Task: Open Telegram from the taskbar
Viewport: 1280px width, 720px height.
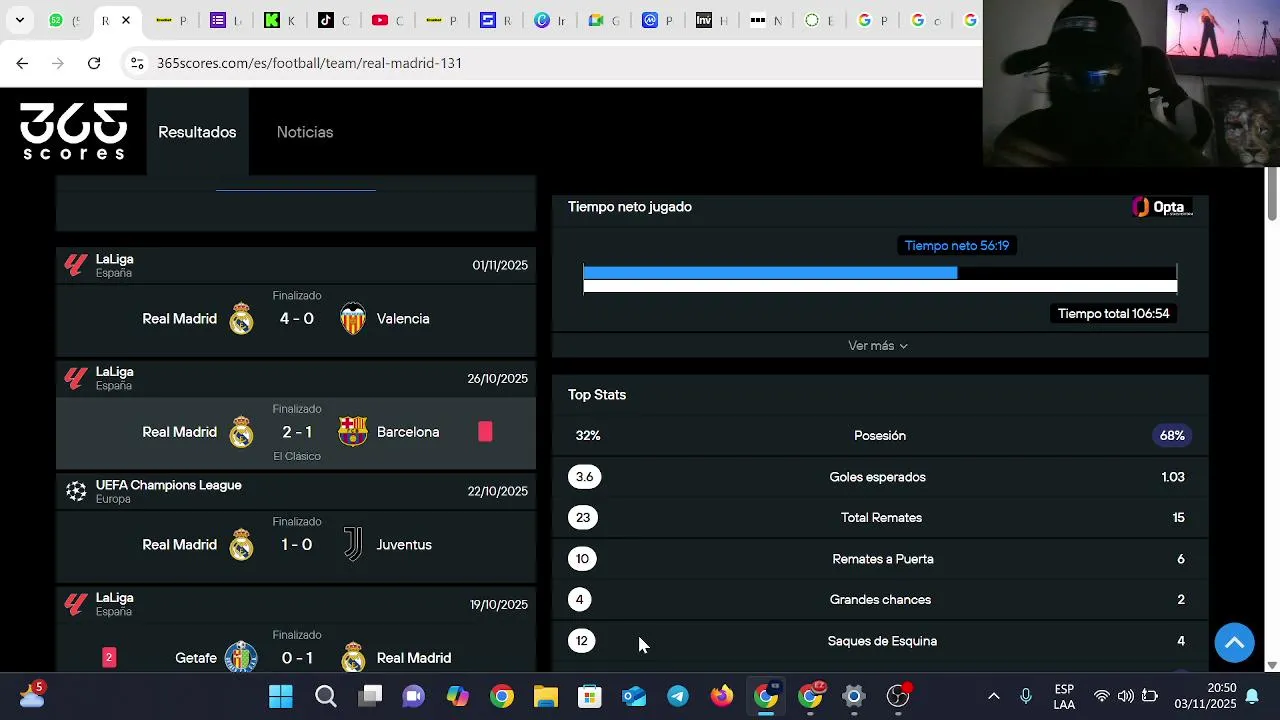Action: tap(678, 696)
